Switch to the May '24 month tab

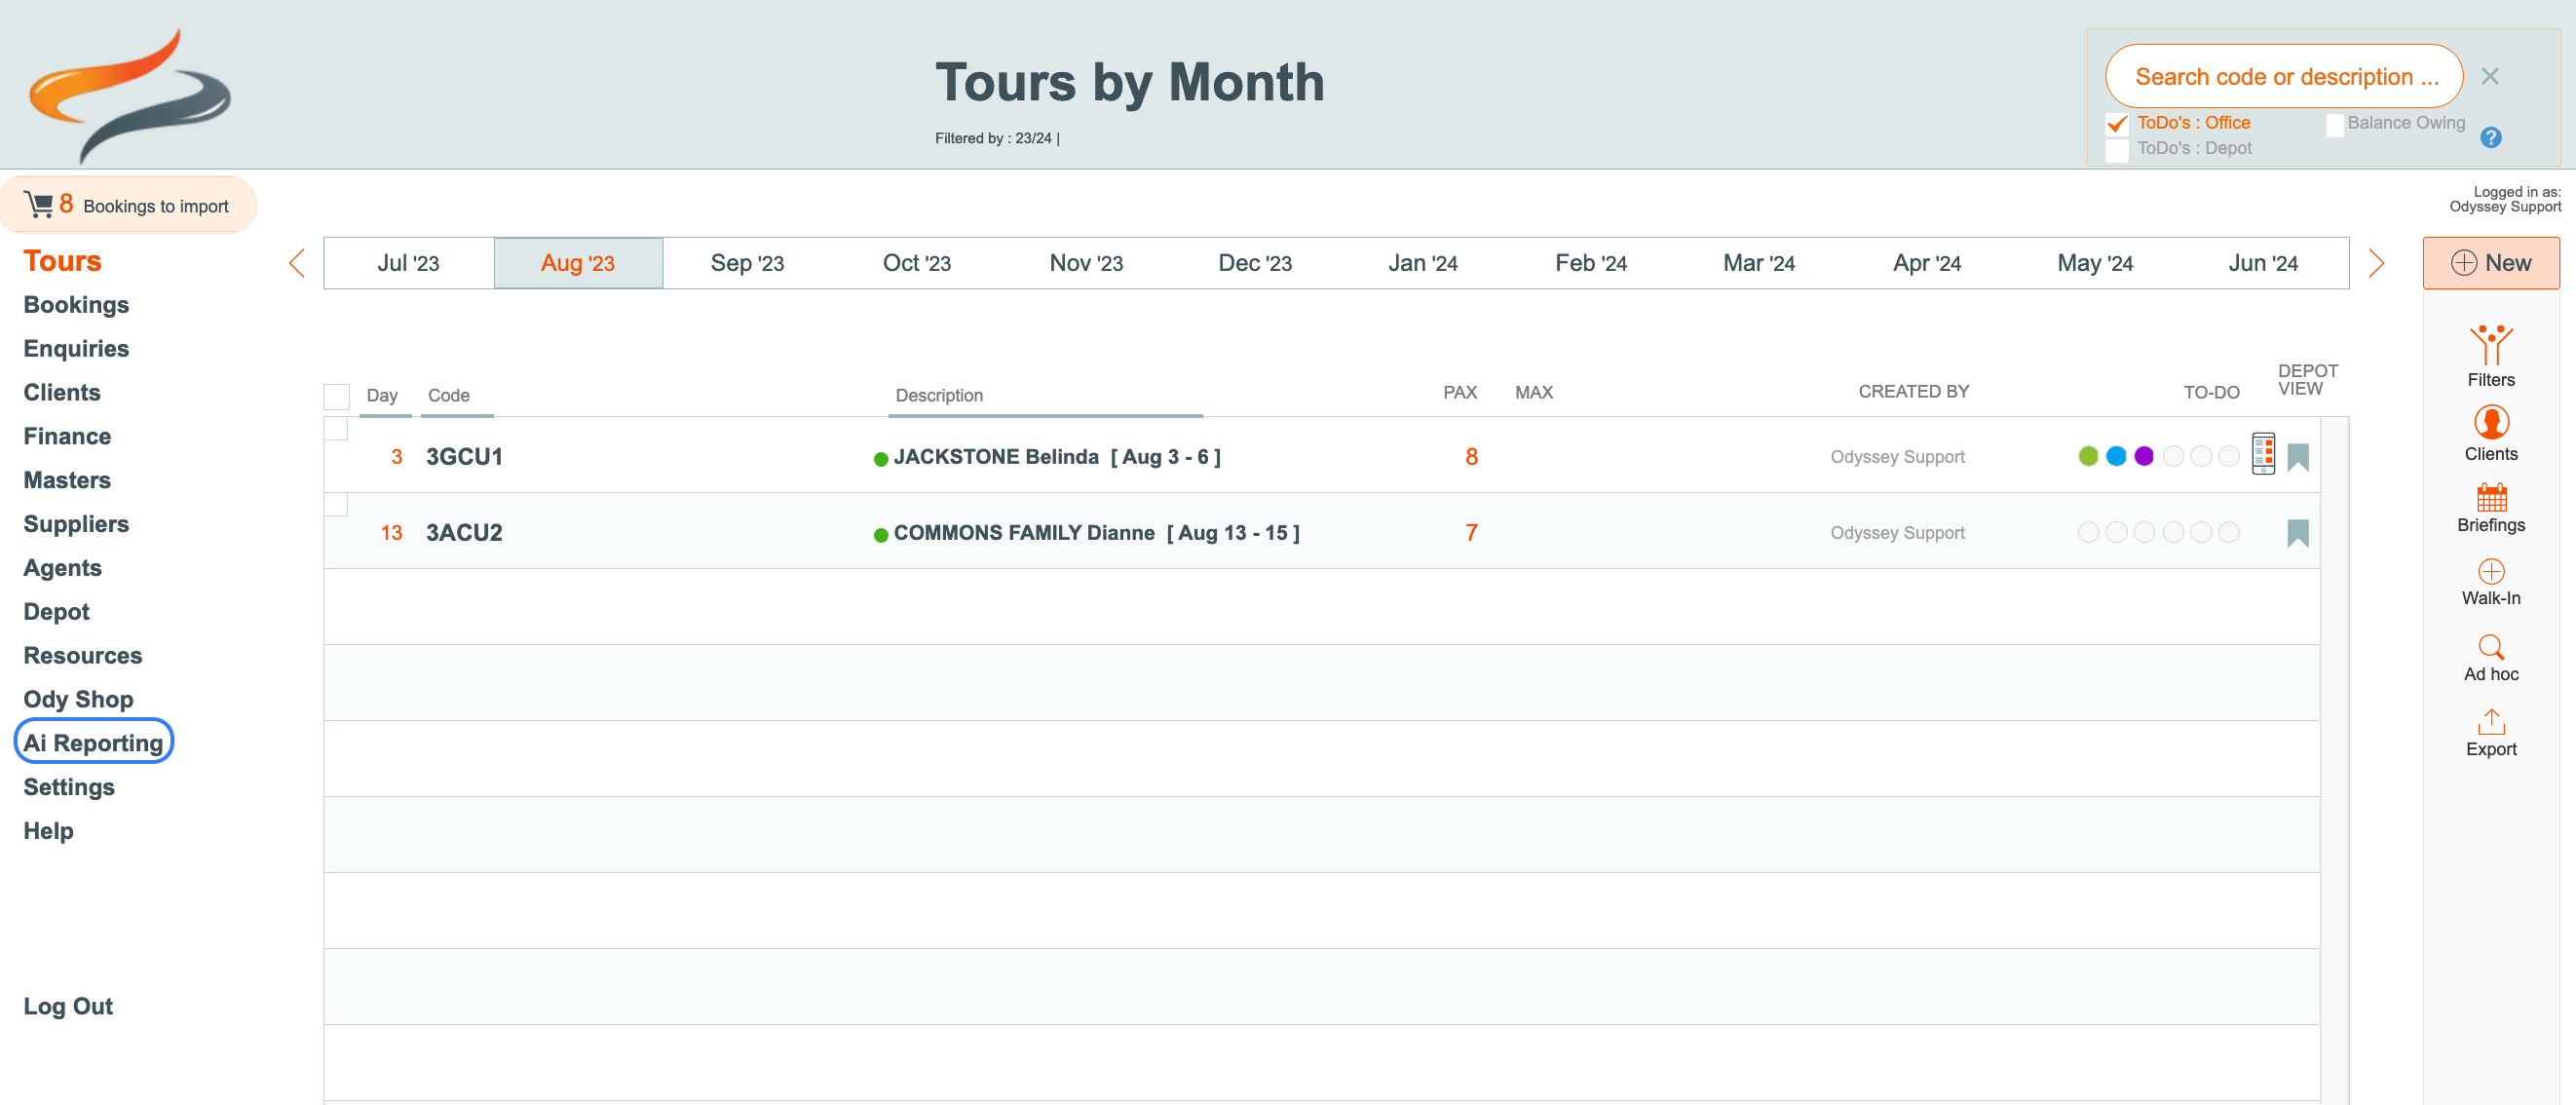click(2095, 263)
